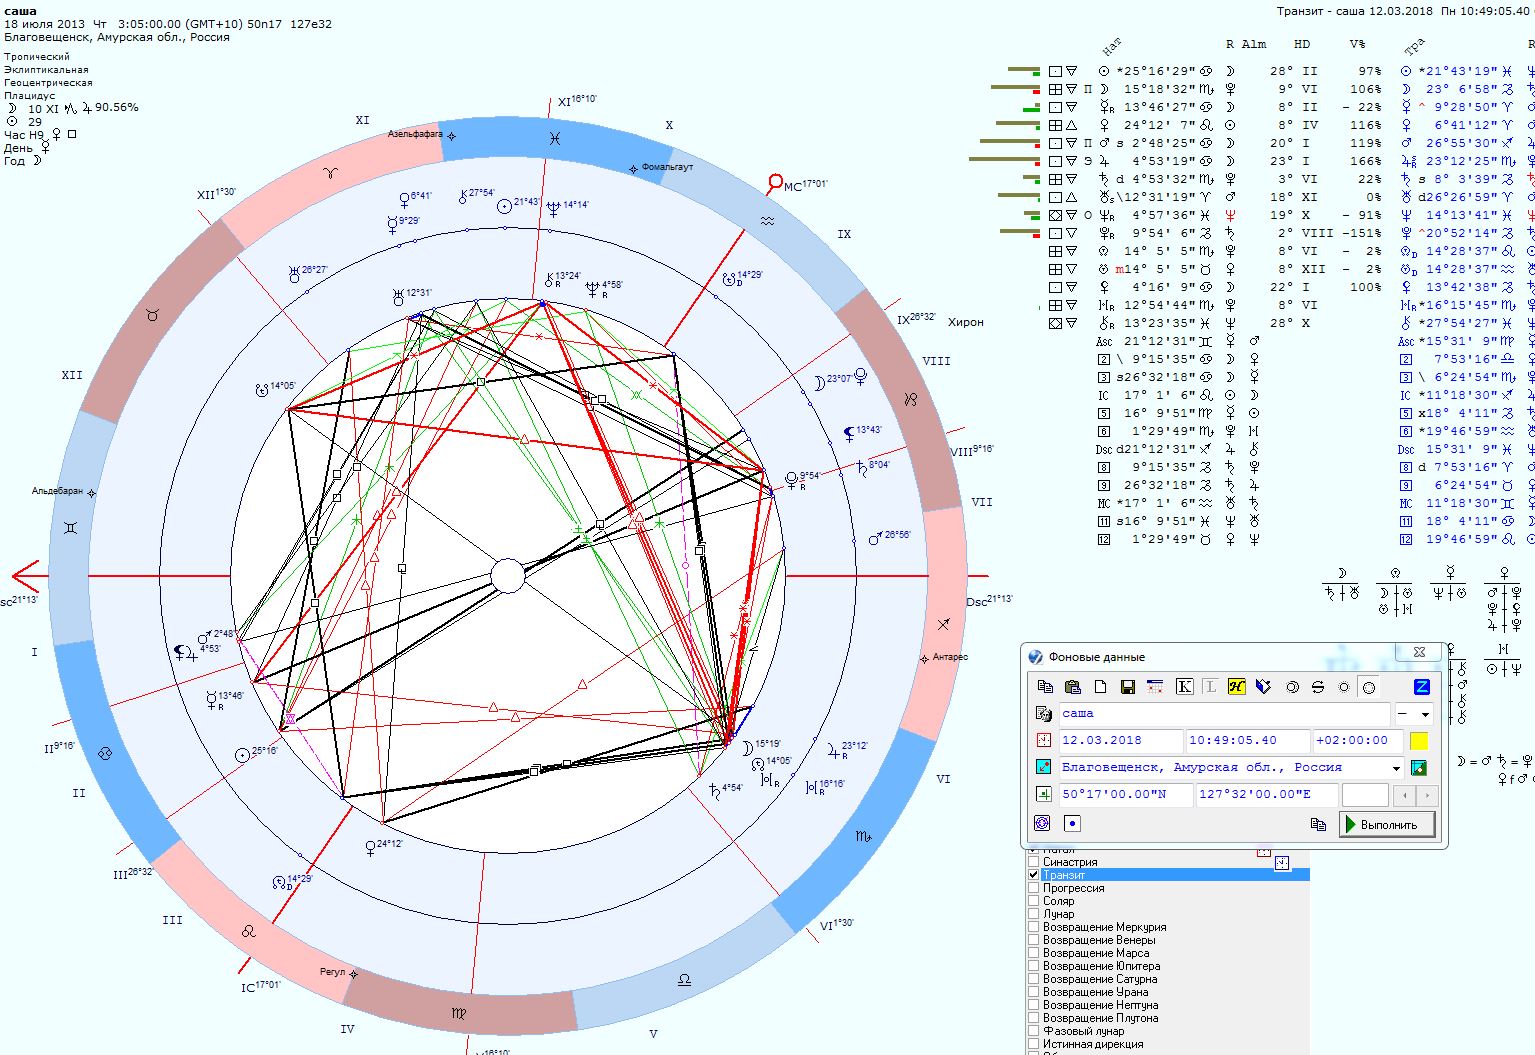The height and width of the screenshot is (1055, 1535).
Task: Select Возвращение Юпитера in the chart list
Action: [x=1101, y=966]
